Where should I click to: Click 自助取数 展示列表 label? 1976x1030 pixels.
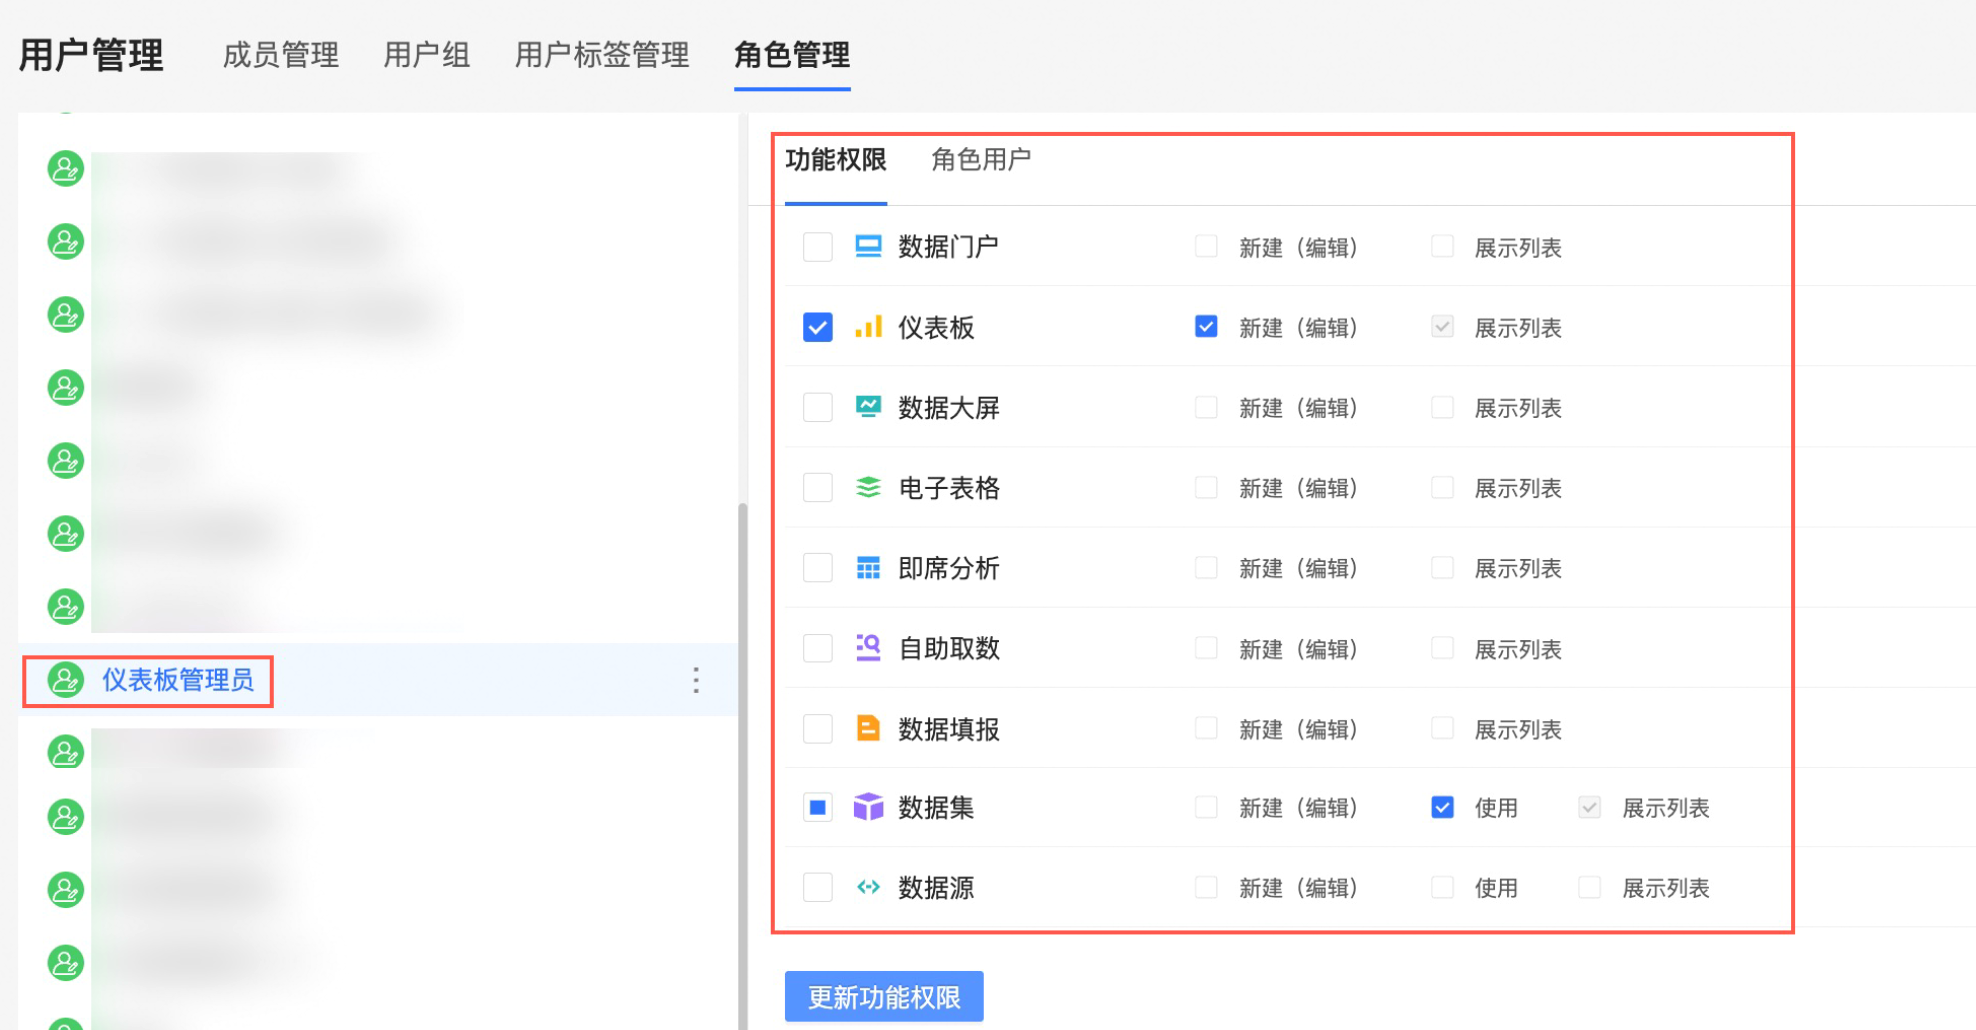pos(1518,649)
